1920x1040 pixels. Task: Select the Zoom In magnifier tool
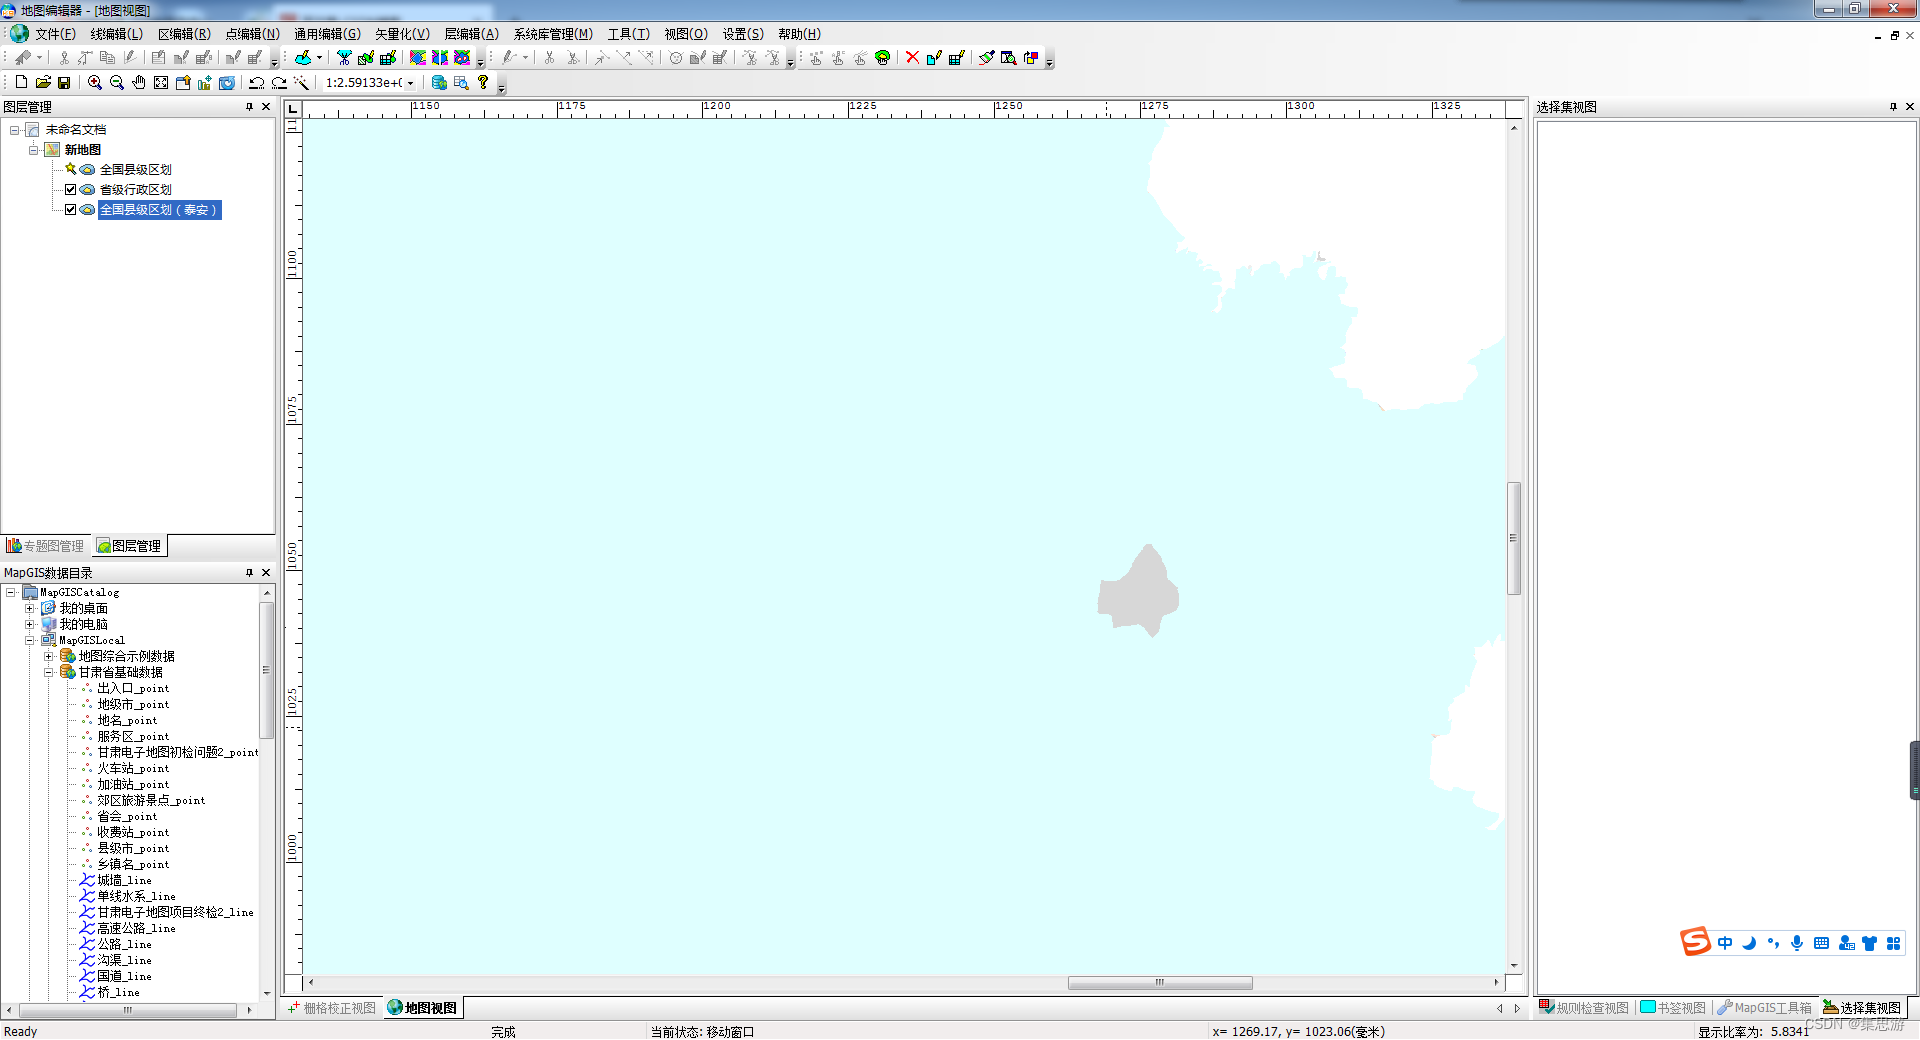pyautogui.click(x=94, y=83)
